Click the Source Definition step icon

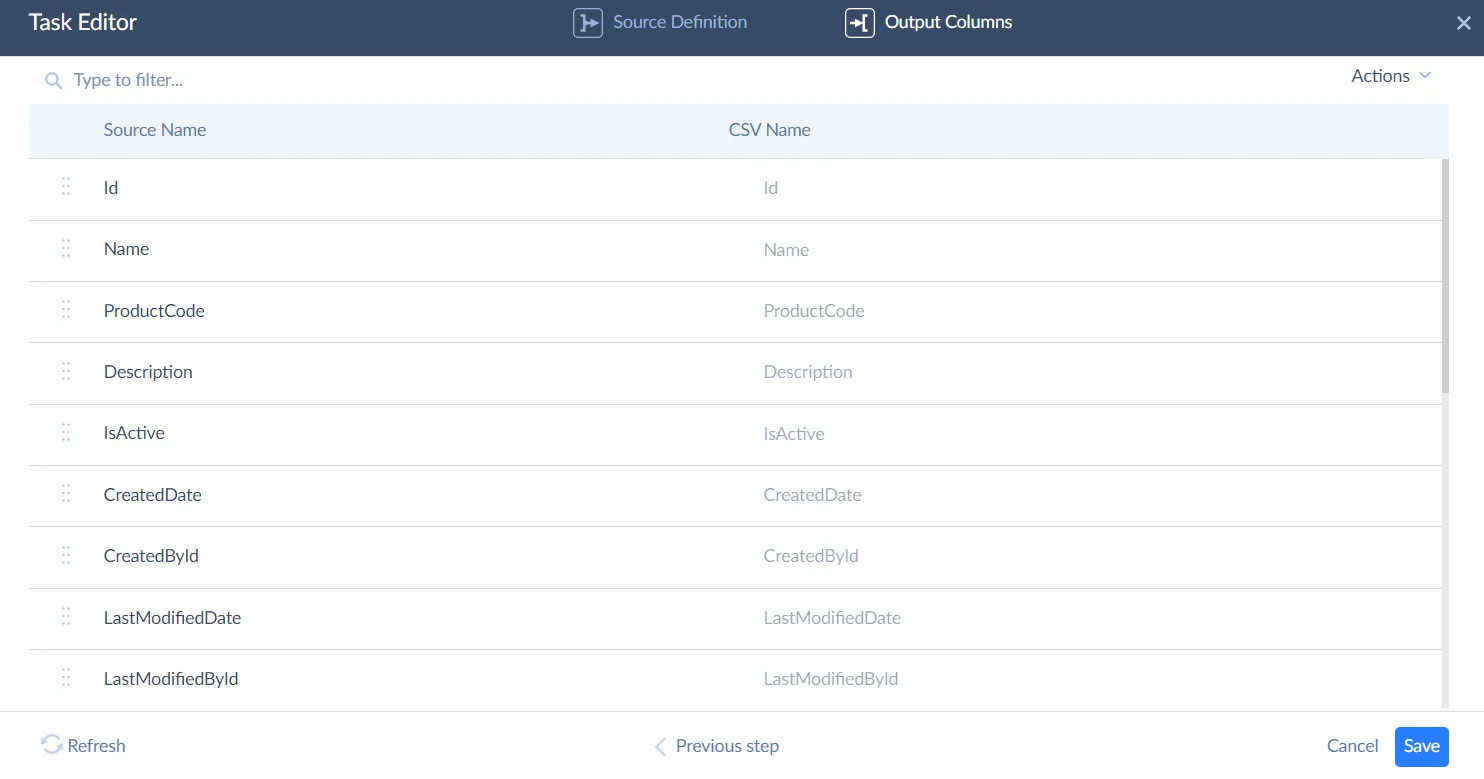pyautogui.click(x=589, y=21)
